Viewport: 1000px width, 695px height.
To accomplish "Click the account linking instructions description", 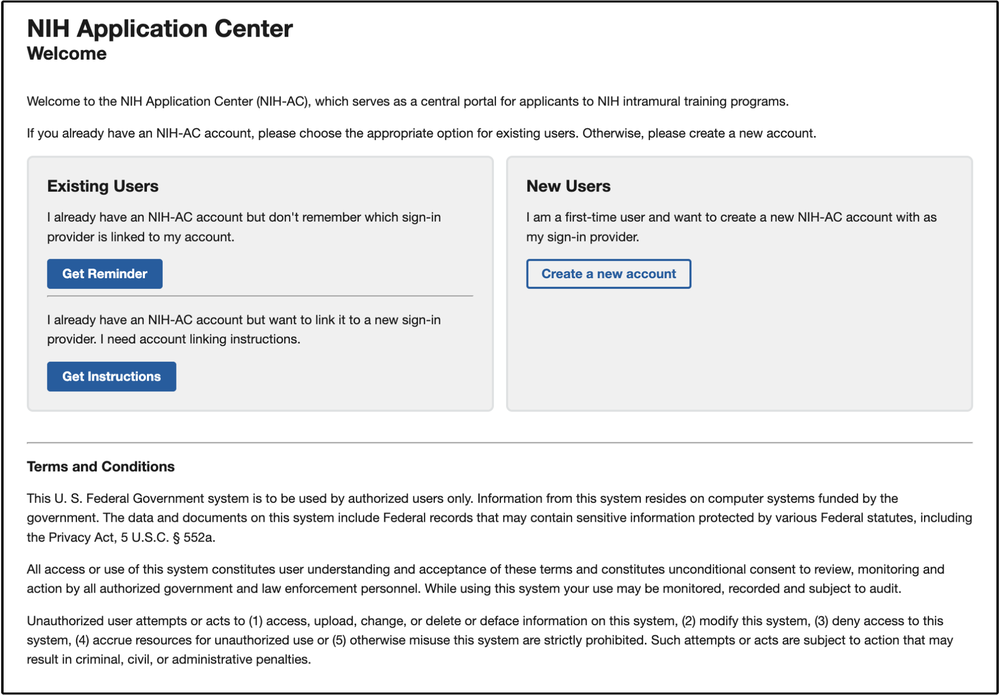I will click(244, 329).
